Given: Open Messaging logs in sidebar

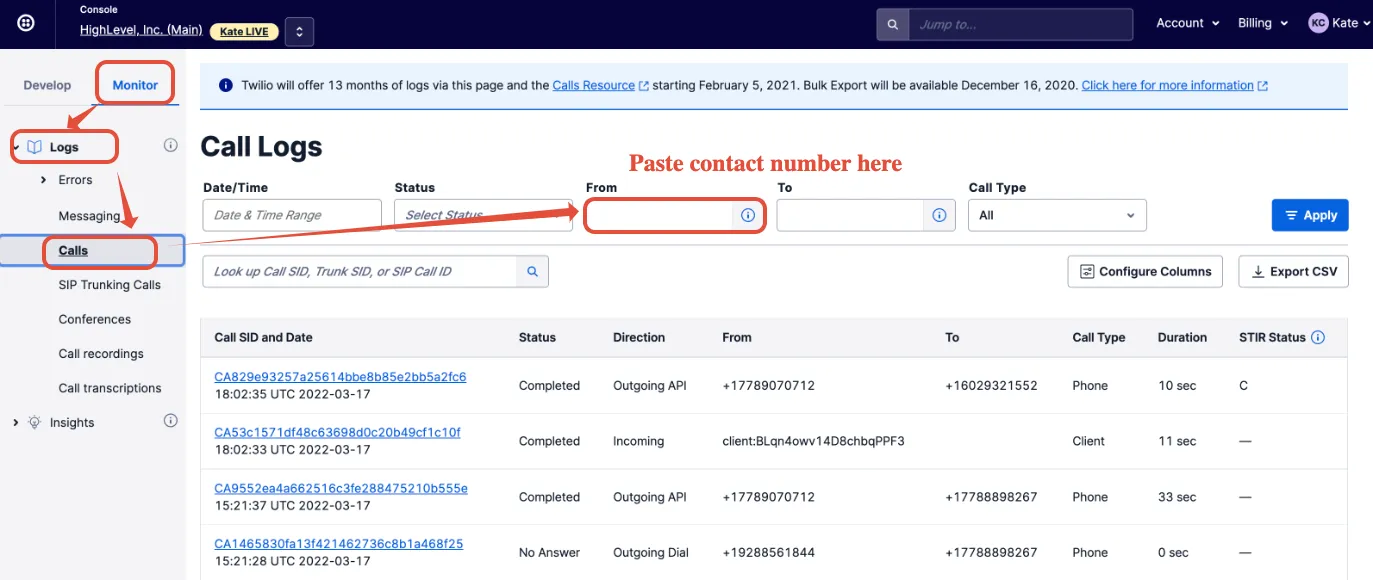Looking at the screenshot, I should point(89,216).
